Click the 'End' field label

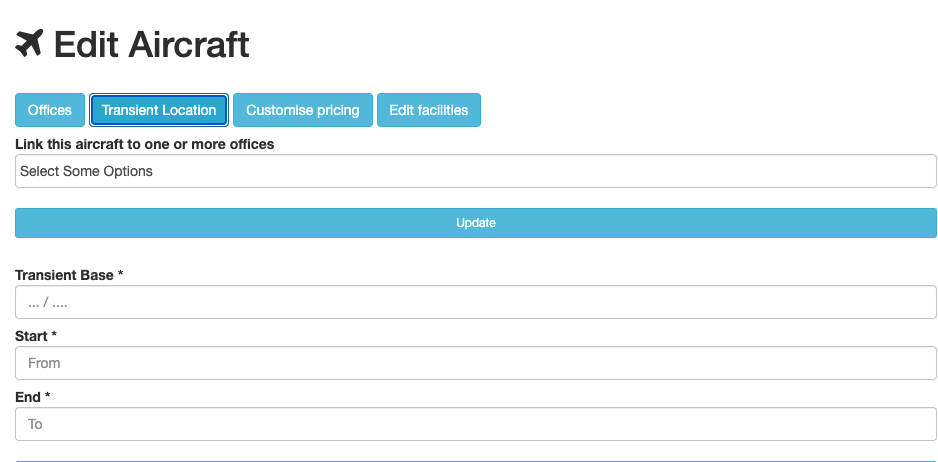click(28, 397)
